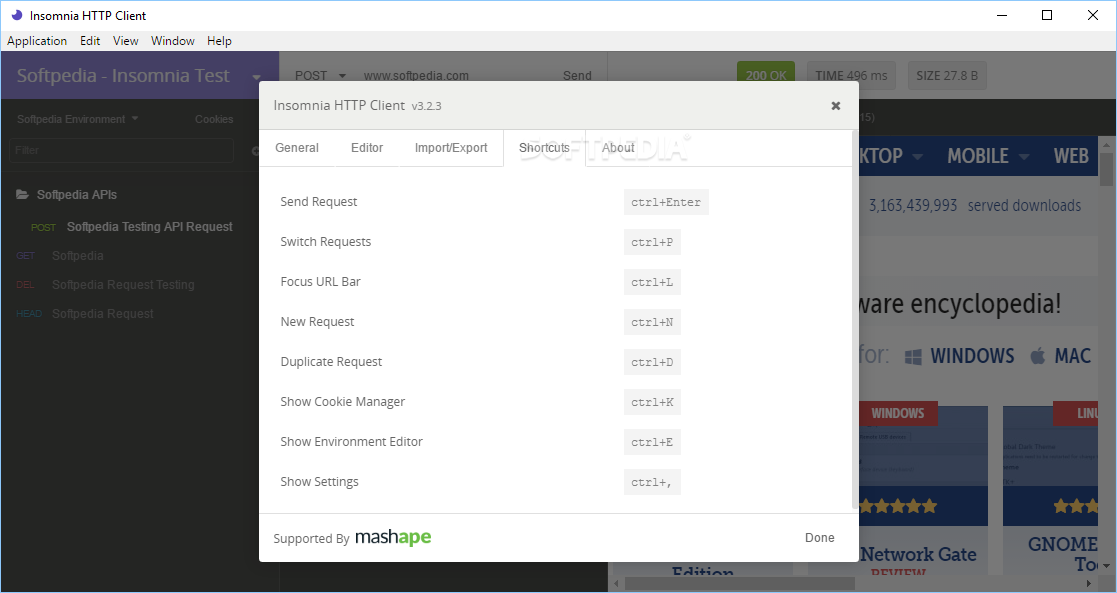This screenshot has width=1117, height=593.
Task: Click the Show Cookie Manager label
Action: pos(343,401)
